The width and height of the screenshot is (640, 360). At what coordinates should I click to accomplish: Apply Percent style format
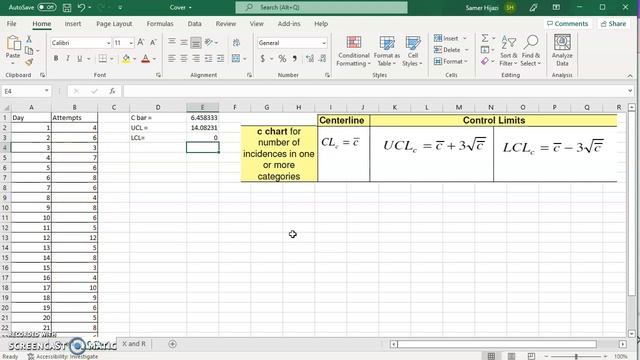282,59
